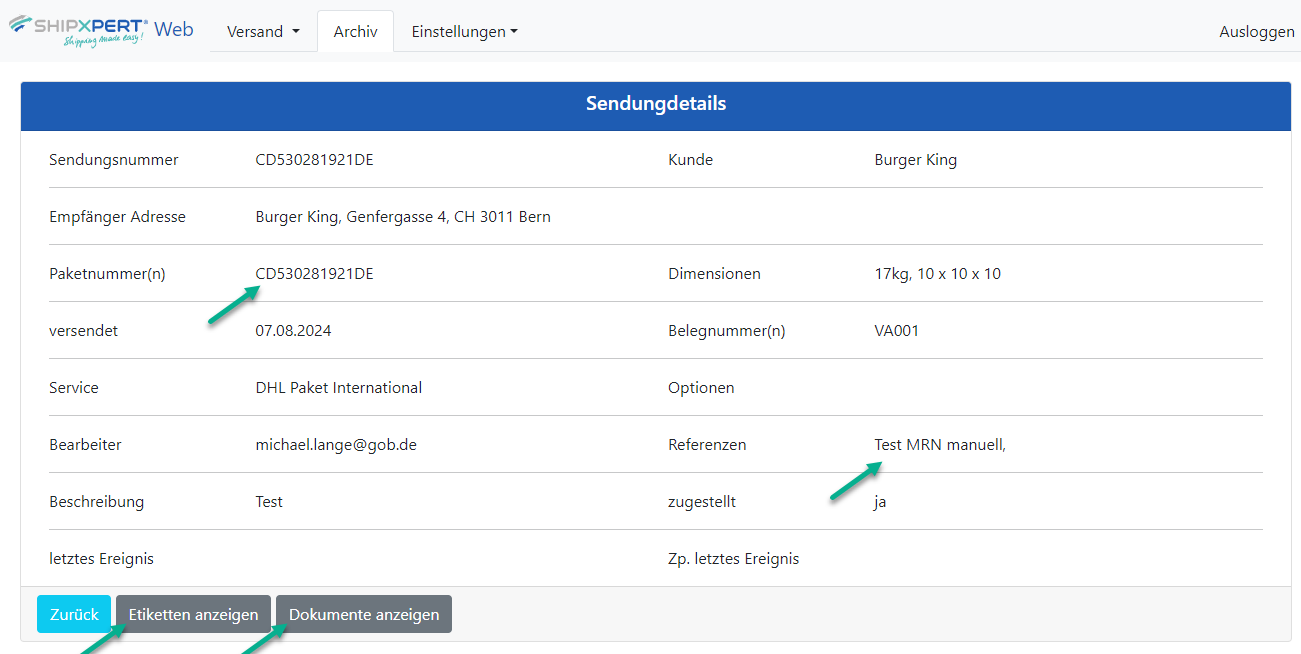
Task: Click the Dokumente anzeigen button
Action: tap(363, 614)
